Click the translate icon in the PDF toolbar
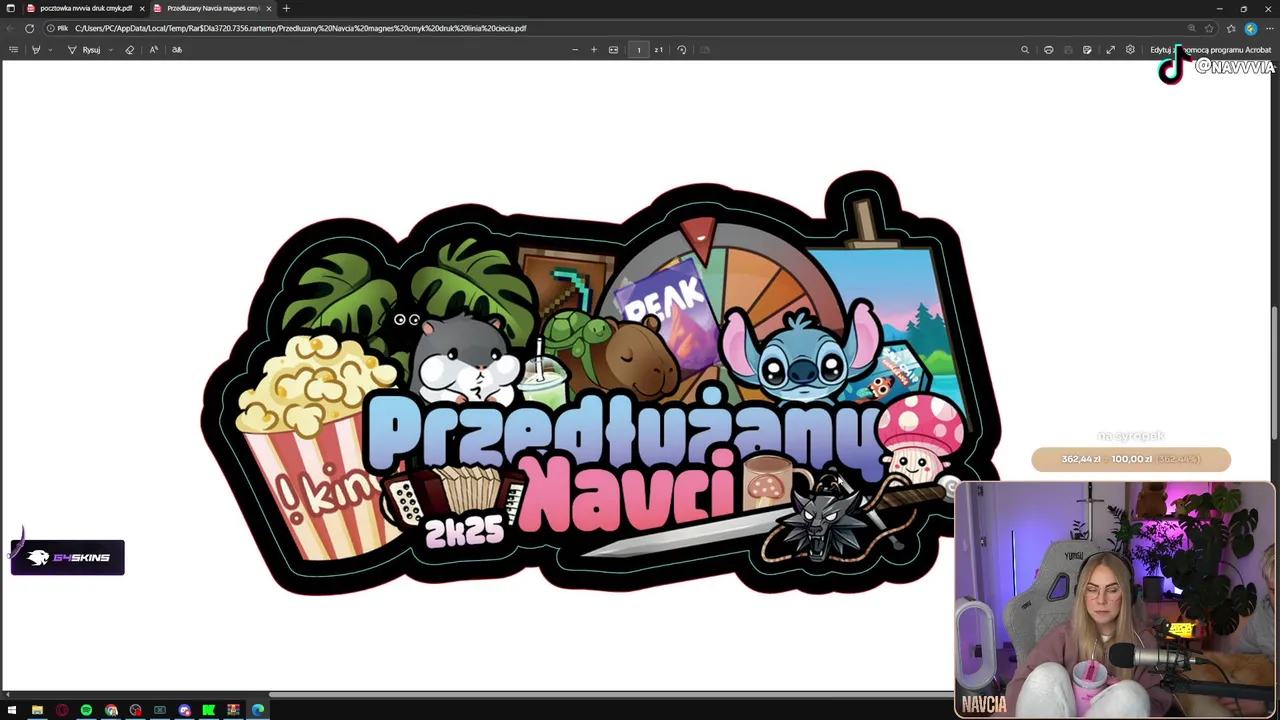The width and height of the screenshot is (1280, 720). (x=177, y=49)
